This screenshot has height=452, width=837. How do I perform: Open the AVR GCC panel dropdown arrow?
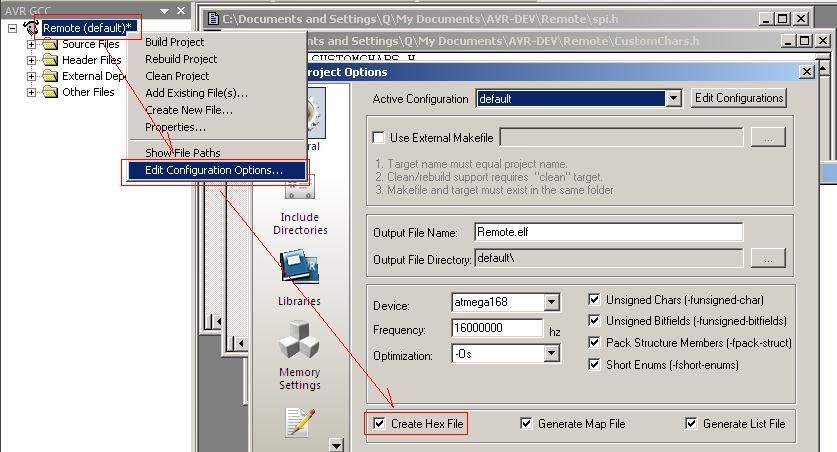click(x=164, y=11)
